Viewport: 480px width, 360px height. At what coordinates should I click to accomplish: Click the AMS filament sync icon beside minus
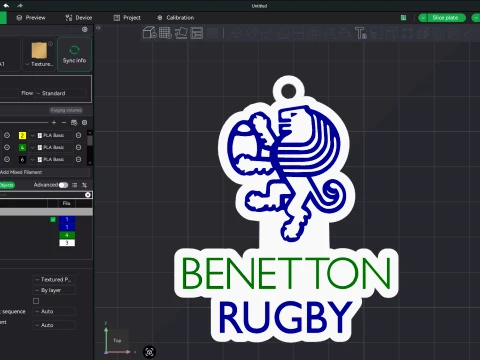(74, 123)
